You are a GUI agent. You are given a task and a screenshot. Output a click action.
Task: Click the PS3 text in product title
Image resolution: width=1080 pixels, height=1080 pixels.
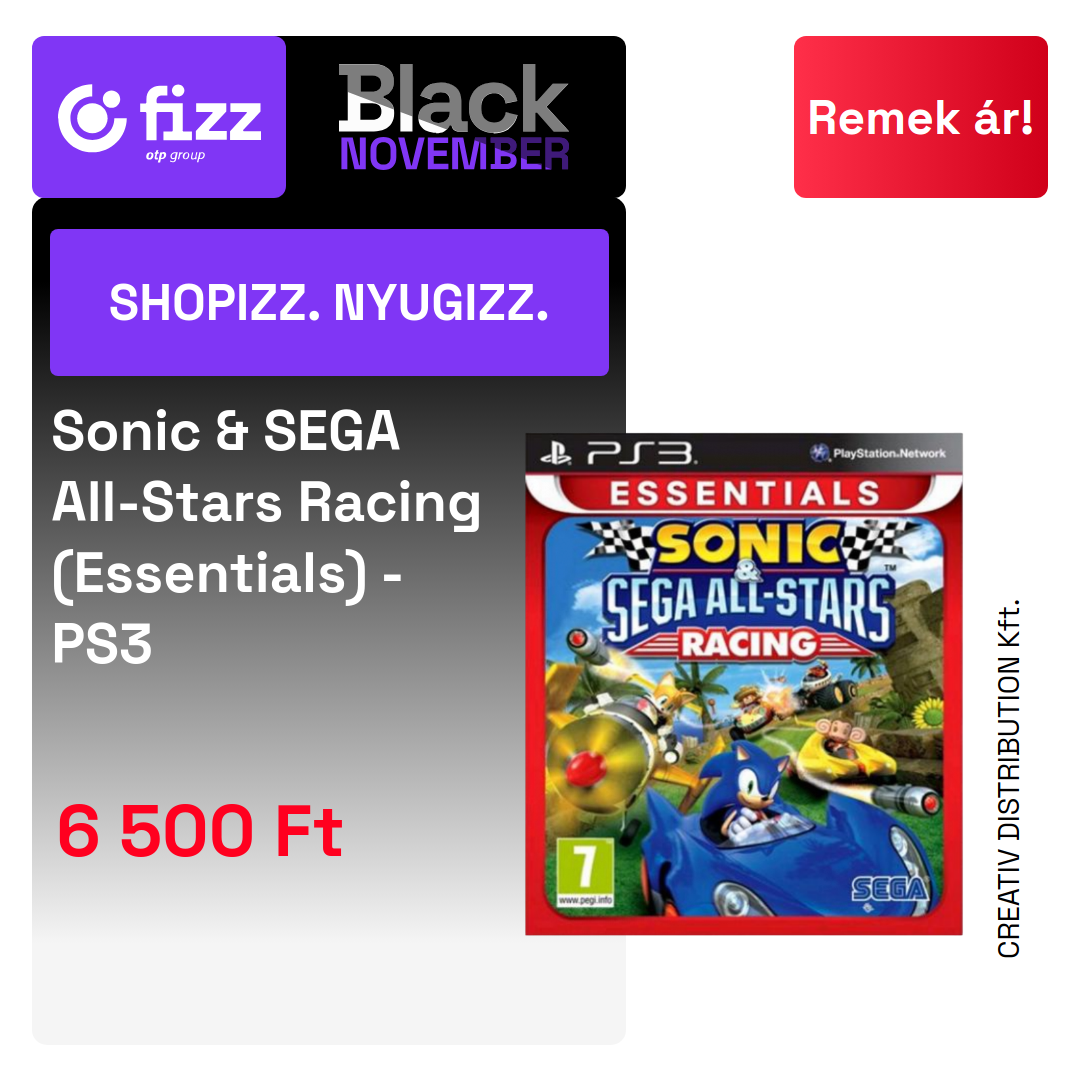(102, 645)
